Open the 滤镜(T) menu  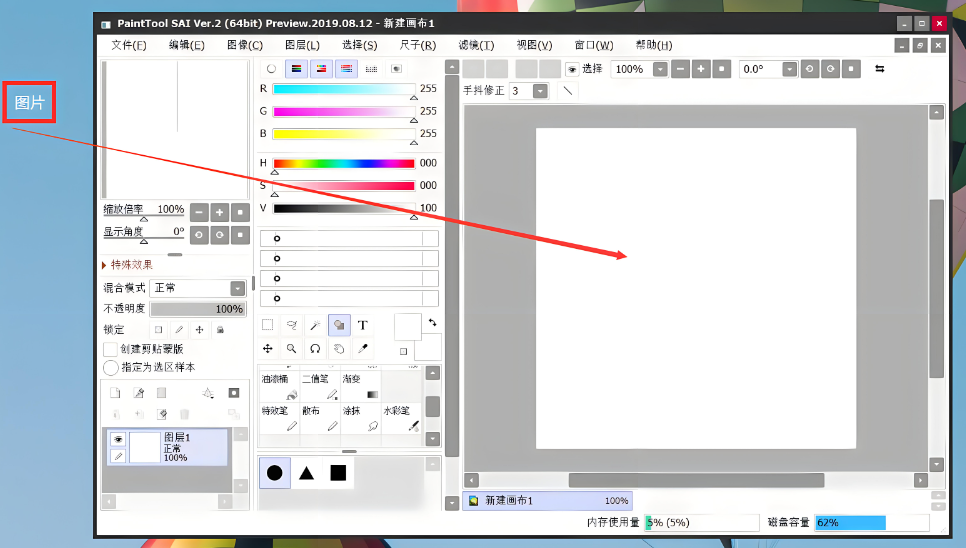pyautogui.click(x=476, y=45)
